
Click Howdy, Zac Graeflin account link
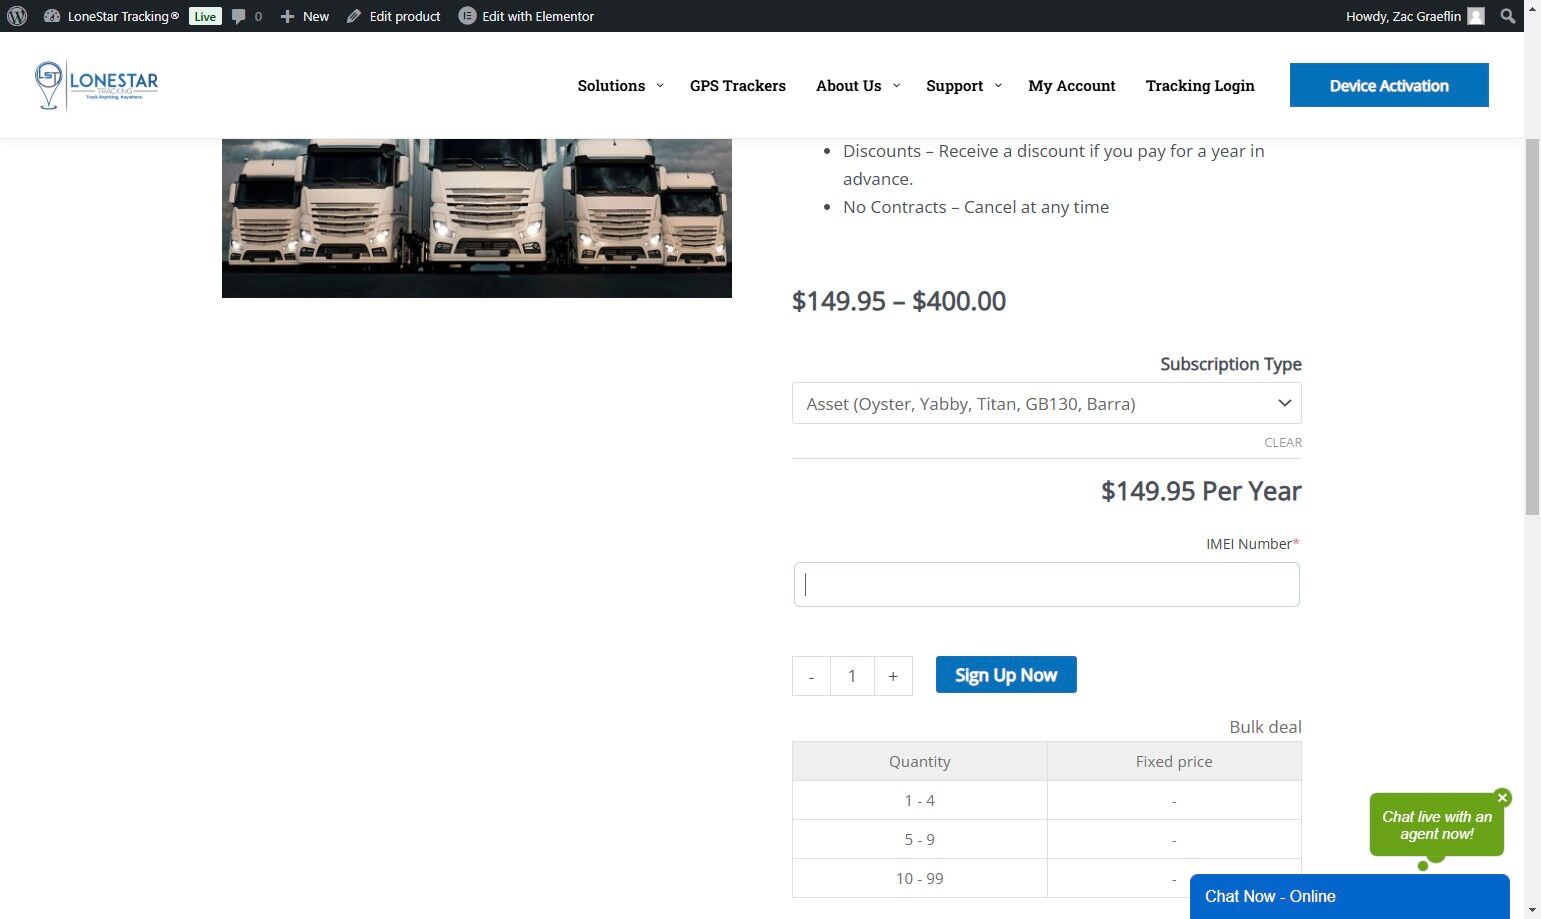1403,16
